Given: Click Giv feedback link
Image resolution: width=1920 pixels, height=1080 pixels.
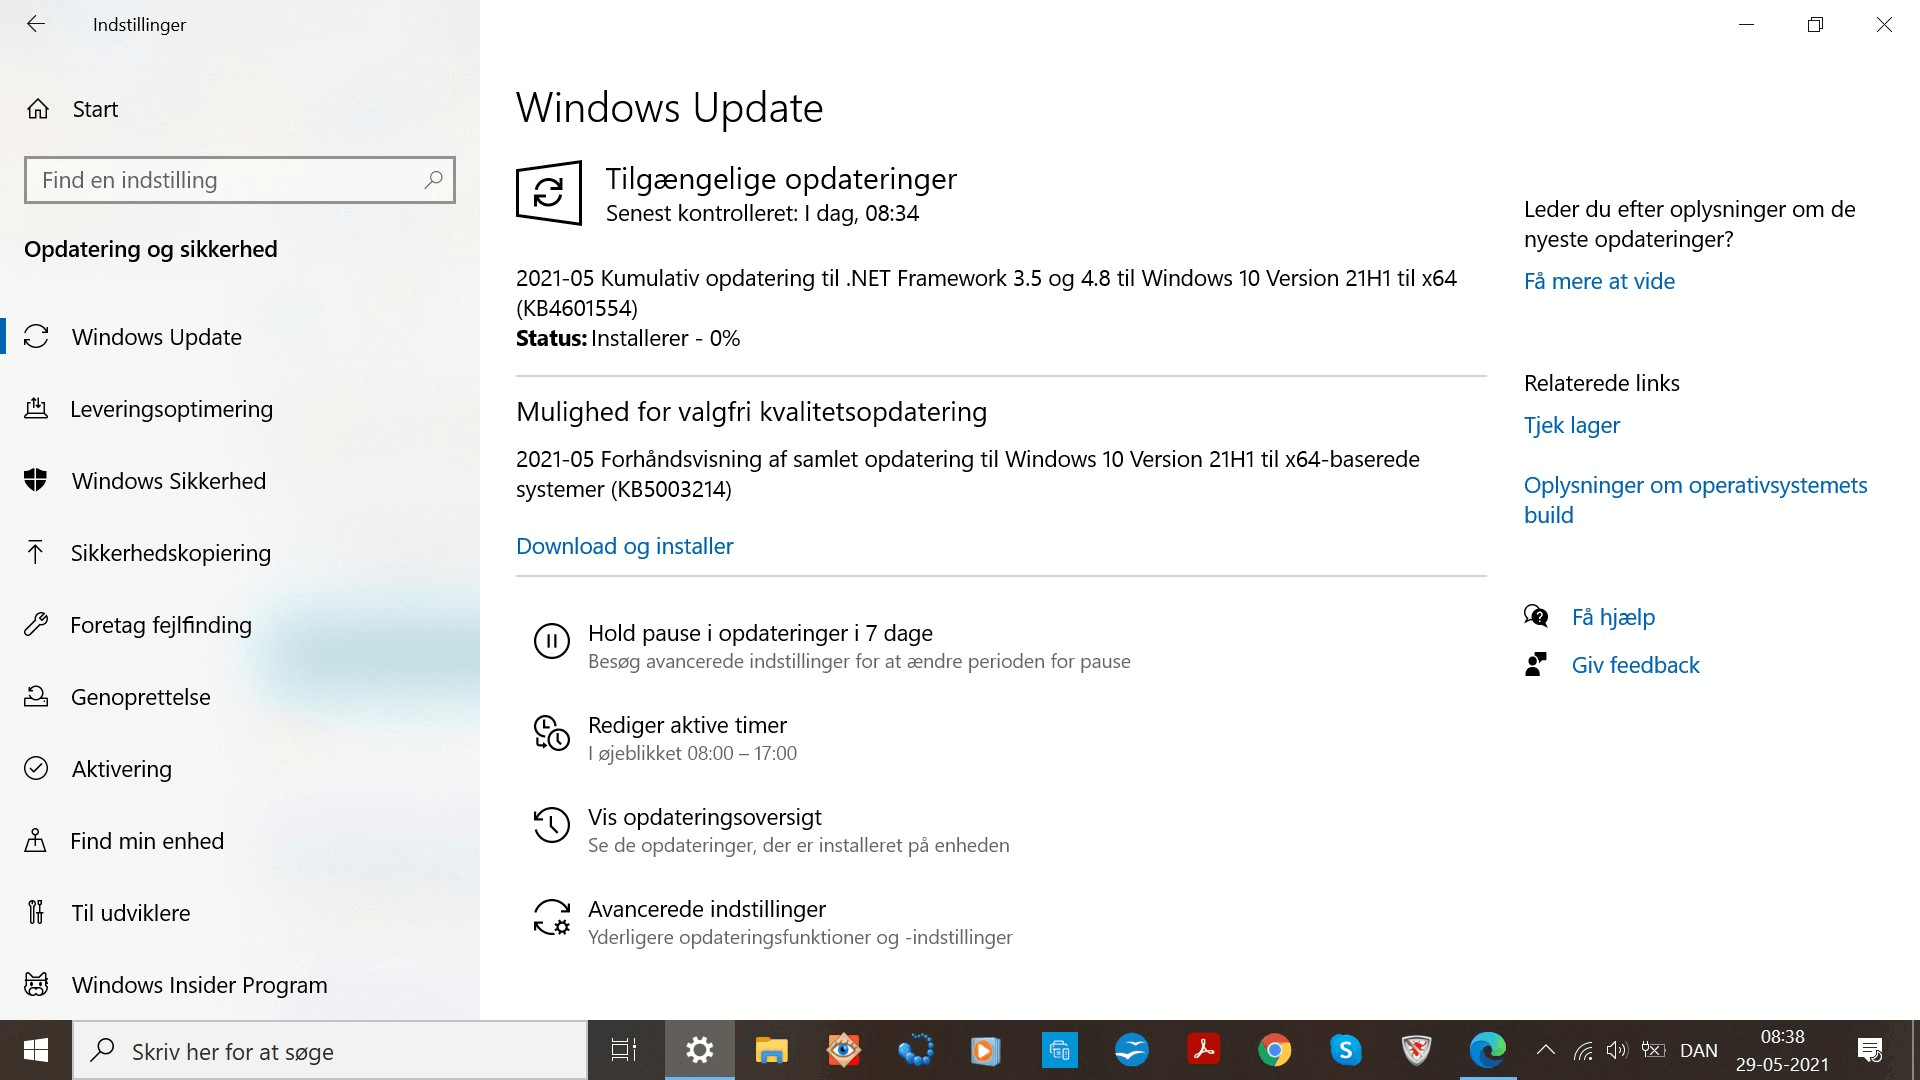Looking at the screenshot, I should [1635, 665].
